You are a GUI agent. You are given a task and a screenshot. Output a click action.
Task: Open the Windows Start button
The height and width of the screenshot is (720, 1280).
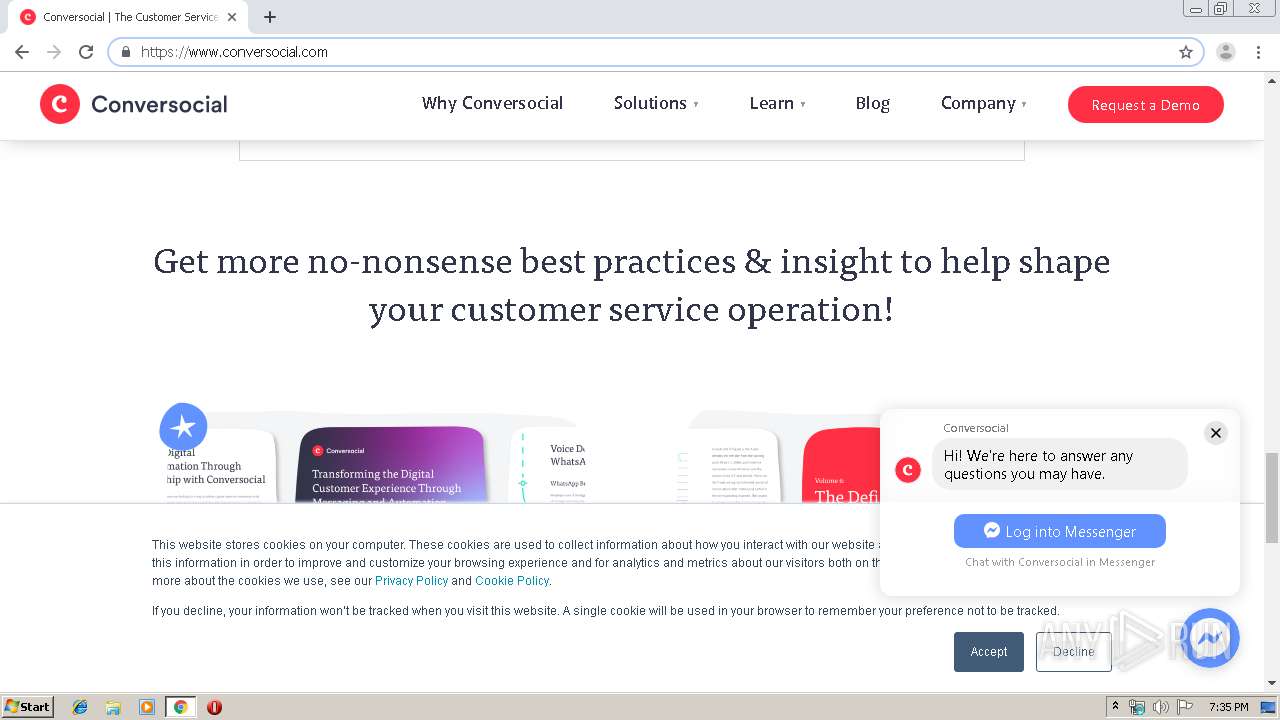pyautogui.click(x=27, y=707)
